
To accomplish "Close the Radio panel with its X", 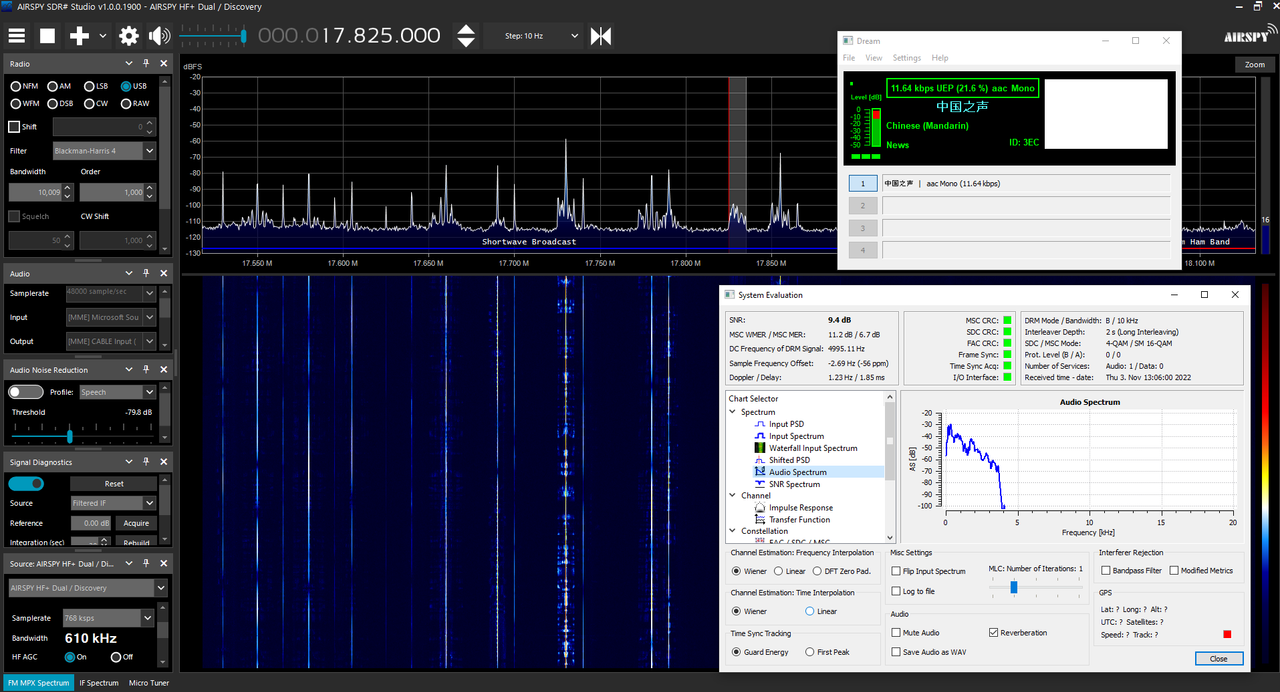I will (162, 63).
